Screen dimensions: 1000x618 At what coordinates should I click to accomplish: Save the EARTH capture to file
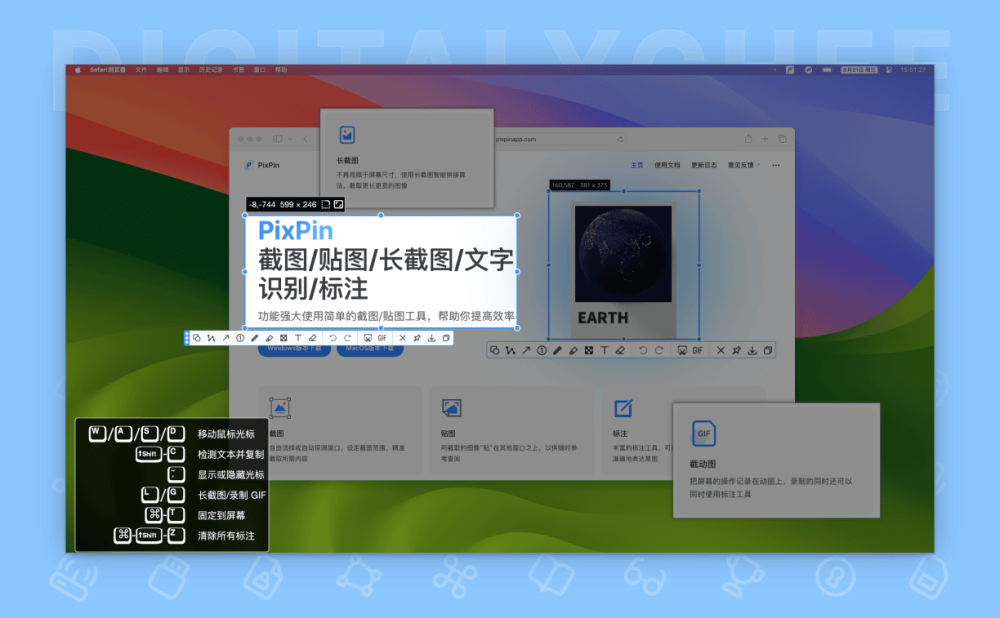[753, 350]
